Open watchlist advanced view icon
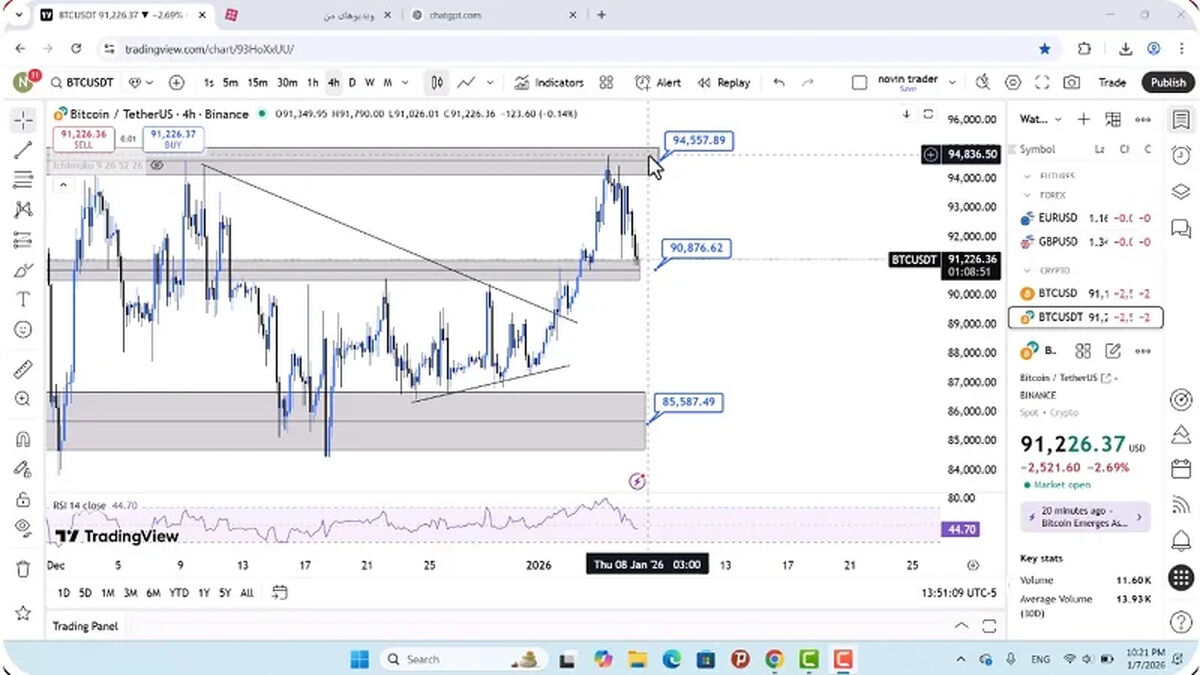The width and height of the screenshot is (1200, 675). pos(1113,119)
